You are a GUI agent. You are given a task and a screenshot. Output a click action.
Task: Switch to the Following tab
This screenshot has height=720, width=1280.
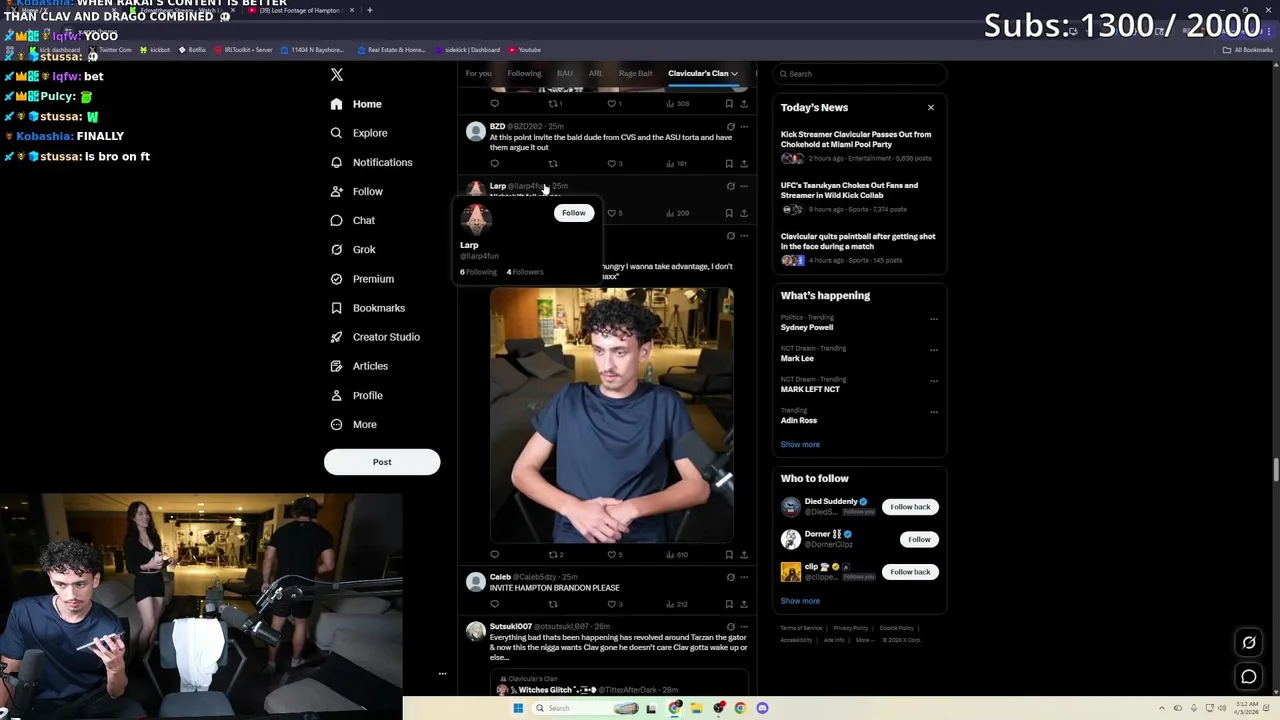(x=524, y=73)
